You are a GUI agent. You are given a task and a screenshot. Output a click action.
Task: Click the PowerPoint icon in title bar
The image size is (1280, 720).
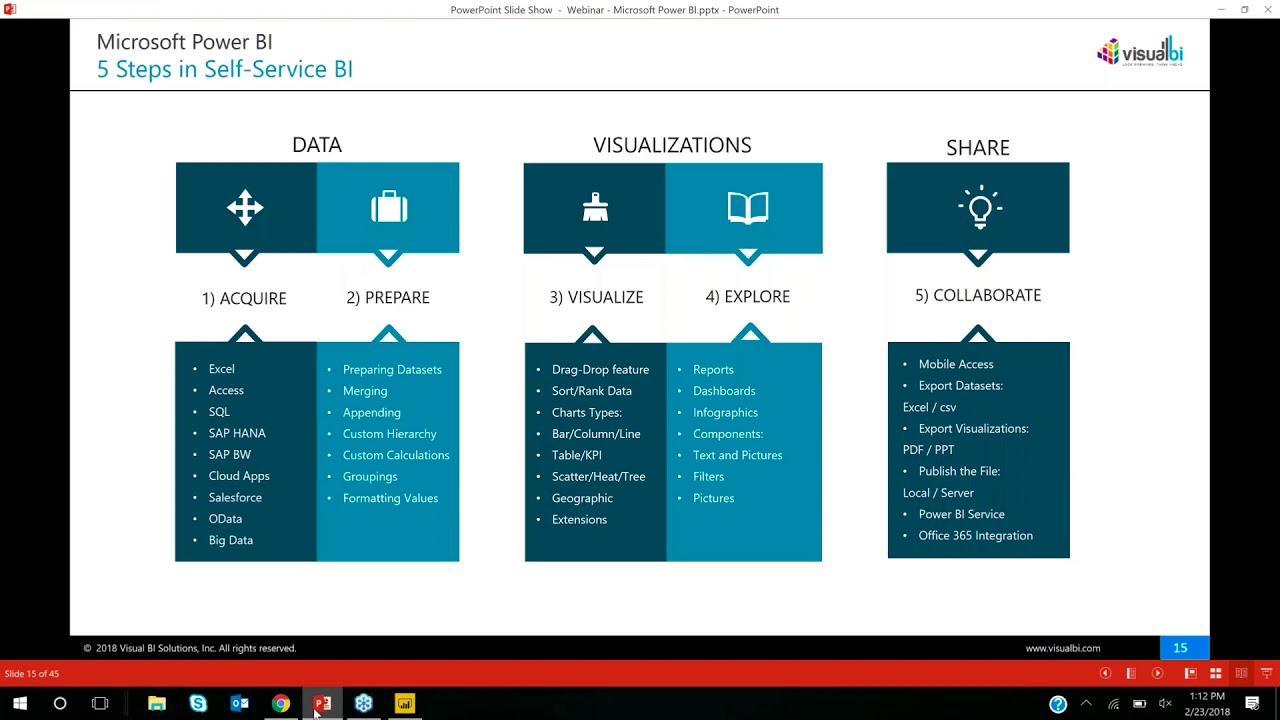coord(10,9)
